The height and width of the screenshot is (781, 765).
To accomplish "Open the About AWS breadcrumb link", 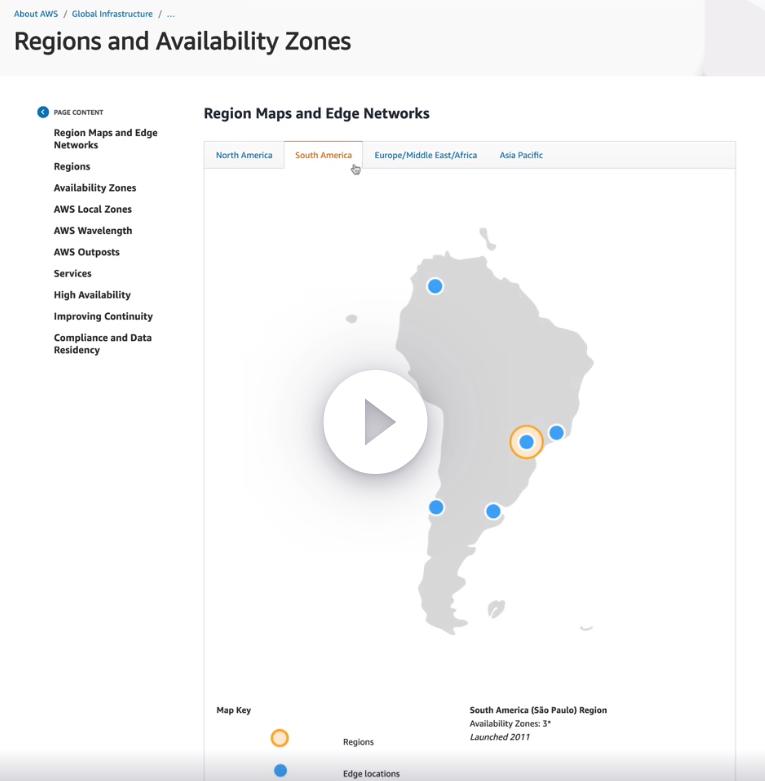I will pos(36,14).
